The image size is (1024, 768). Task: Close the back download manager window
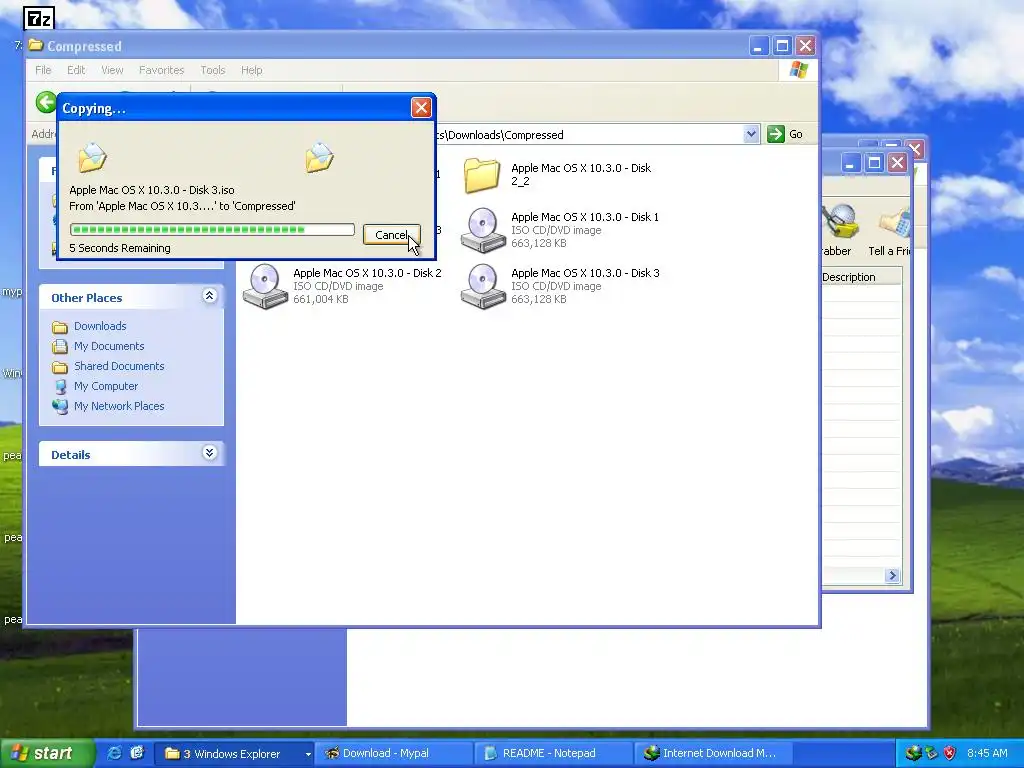click(x=897, y=163)
